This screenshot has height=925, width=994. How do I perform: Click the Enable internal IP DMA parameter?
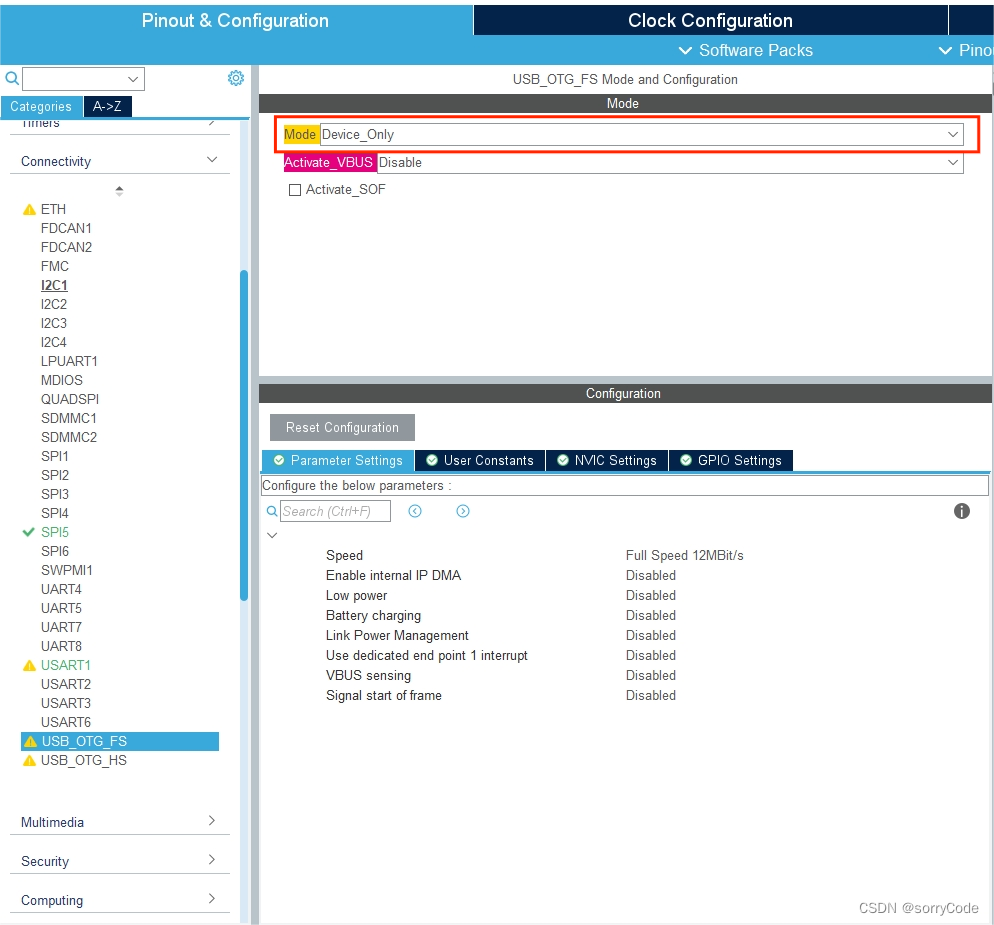pos(393,576)
